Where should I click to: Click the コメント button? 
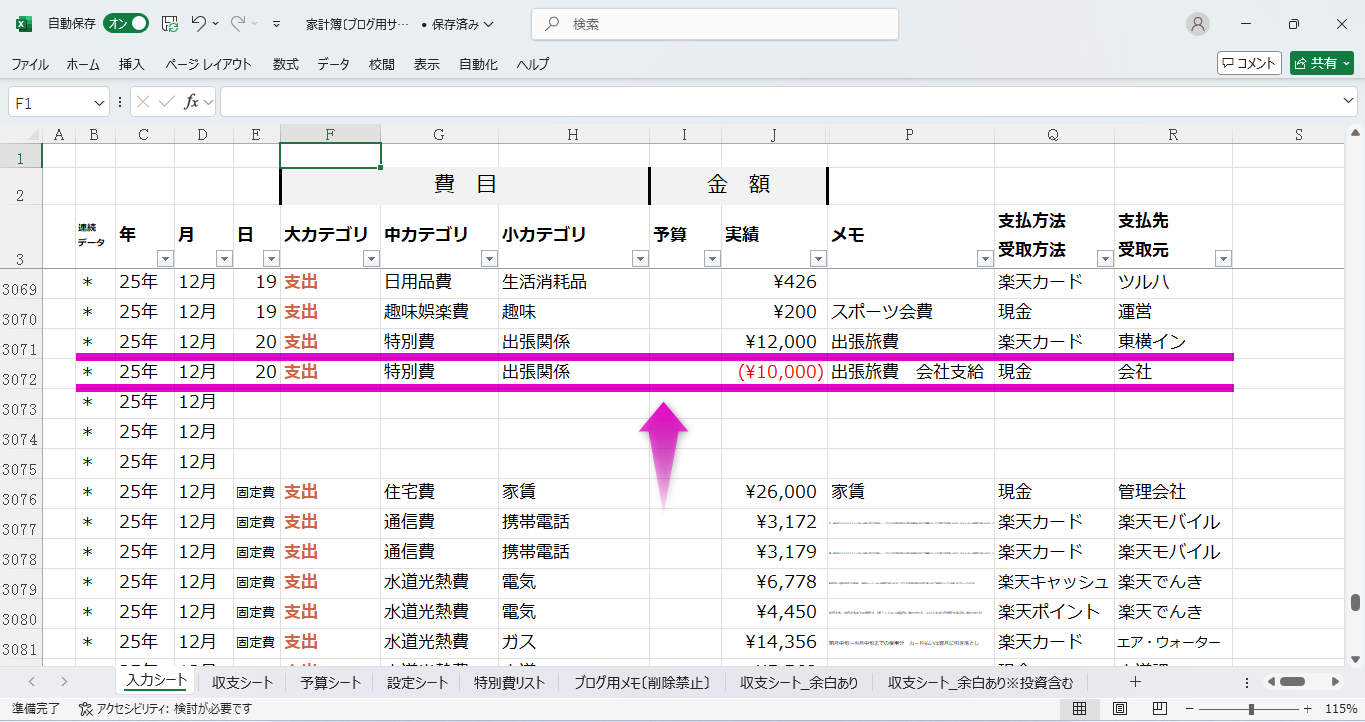1249,63
